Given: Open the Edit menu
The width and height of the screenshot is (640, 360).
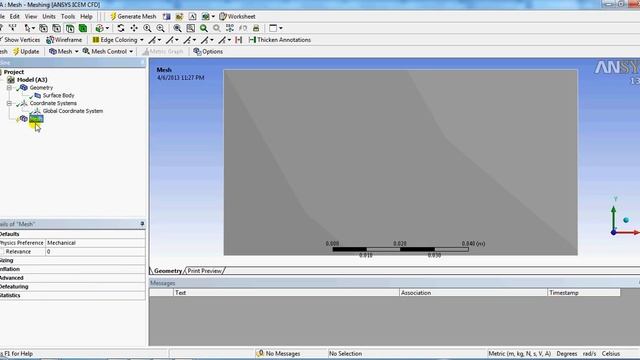Looking at the screenshot, I should tap(15, 16).
